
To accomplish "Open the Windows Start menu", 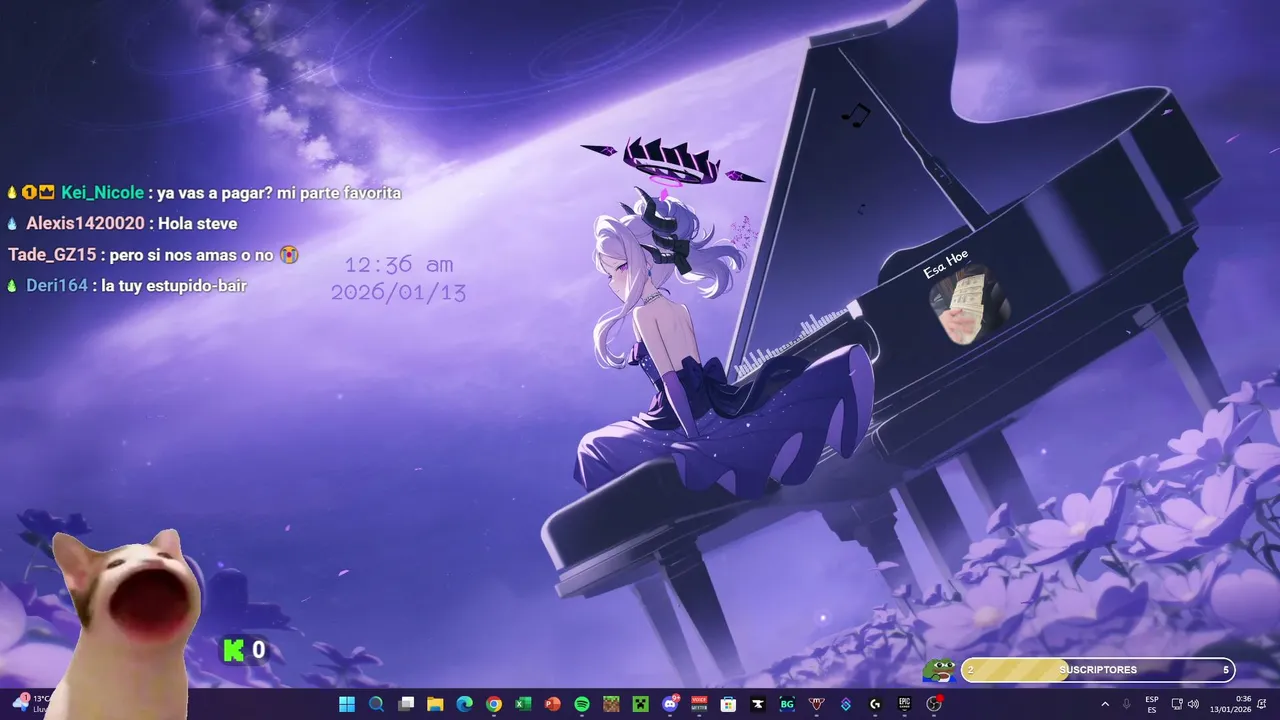I will coord(347,704).
